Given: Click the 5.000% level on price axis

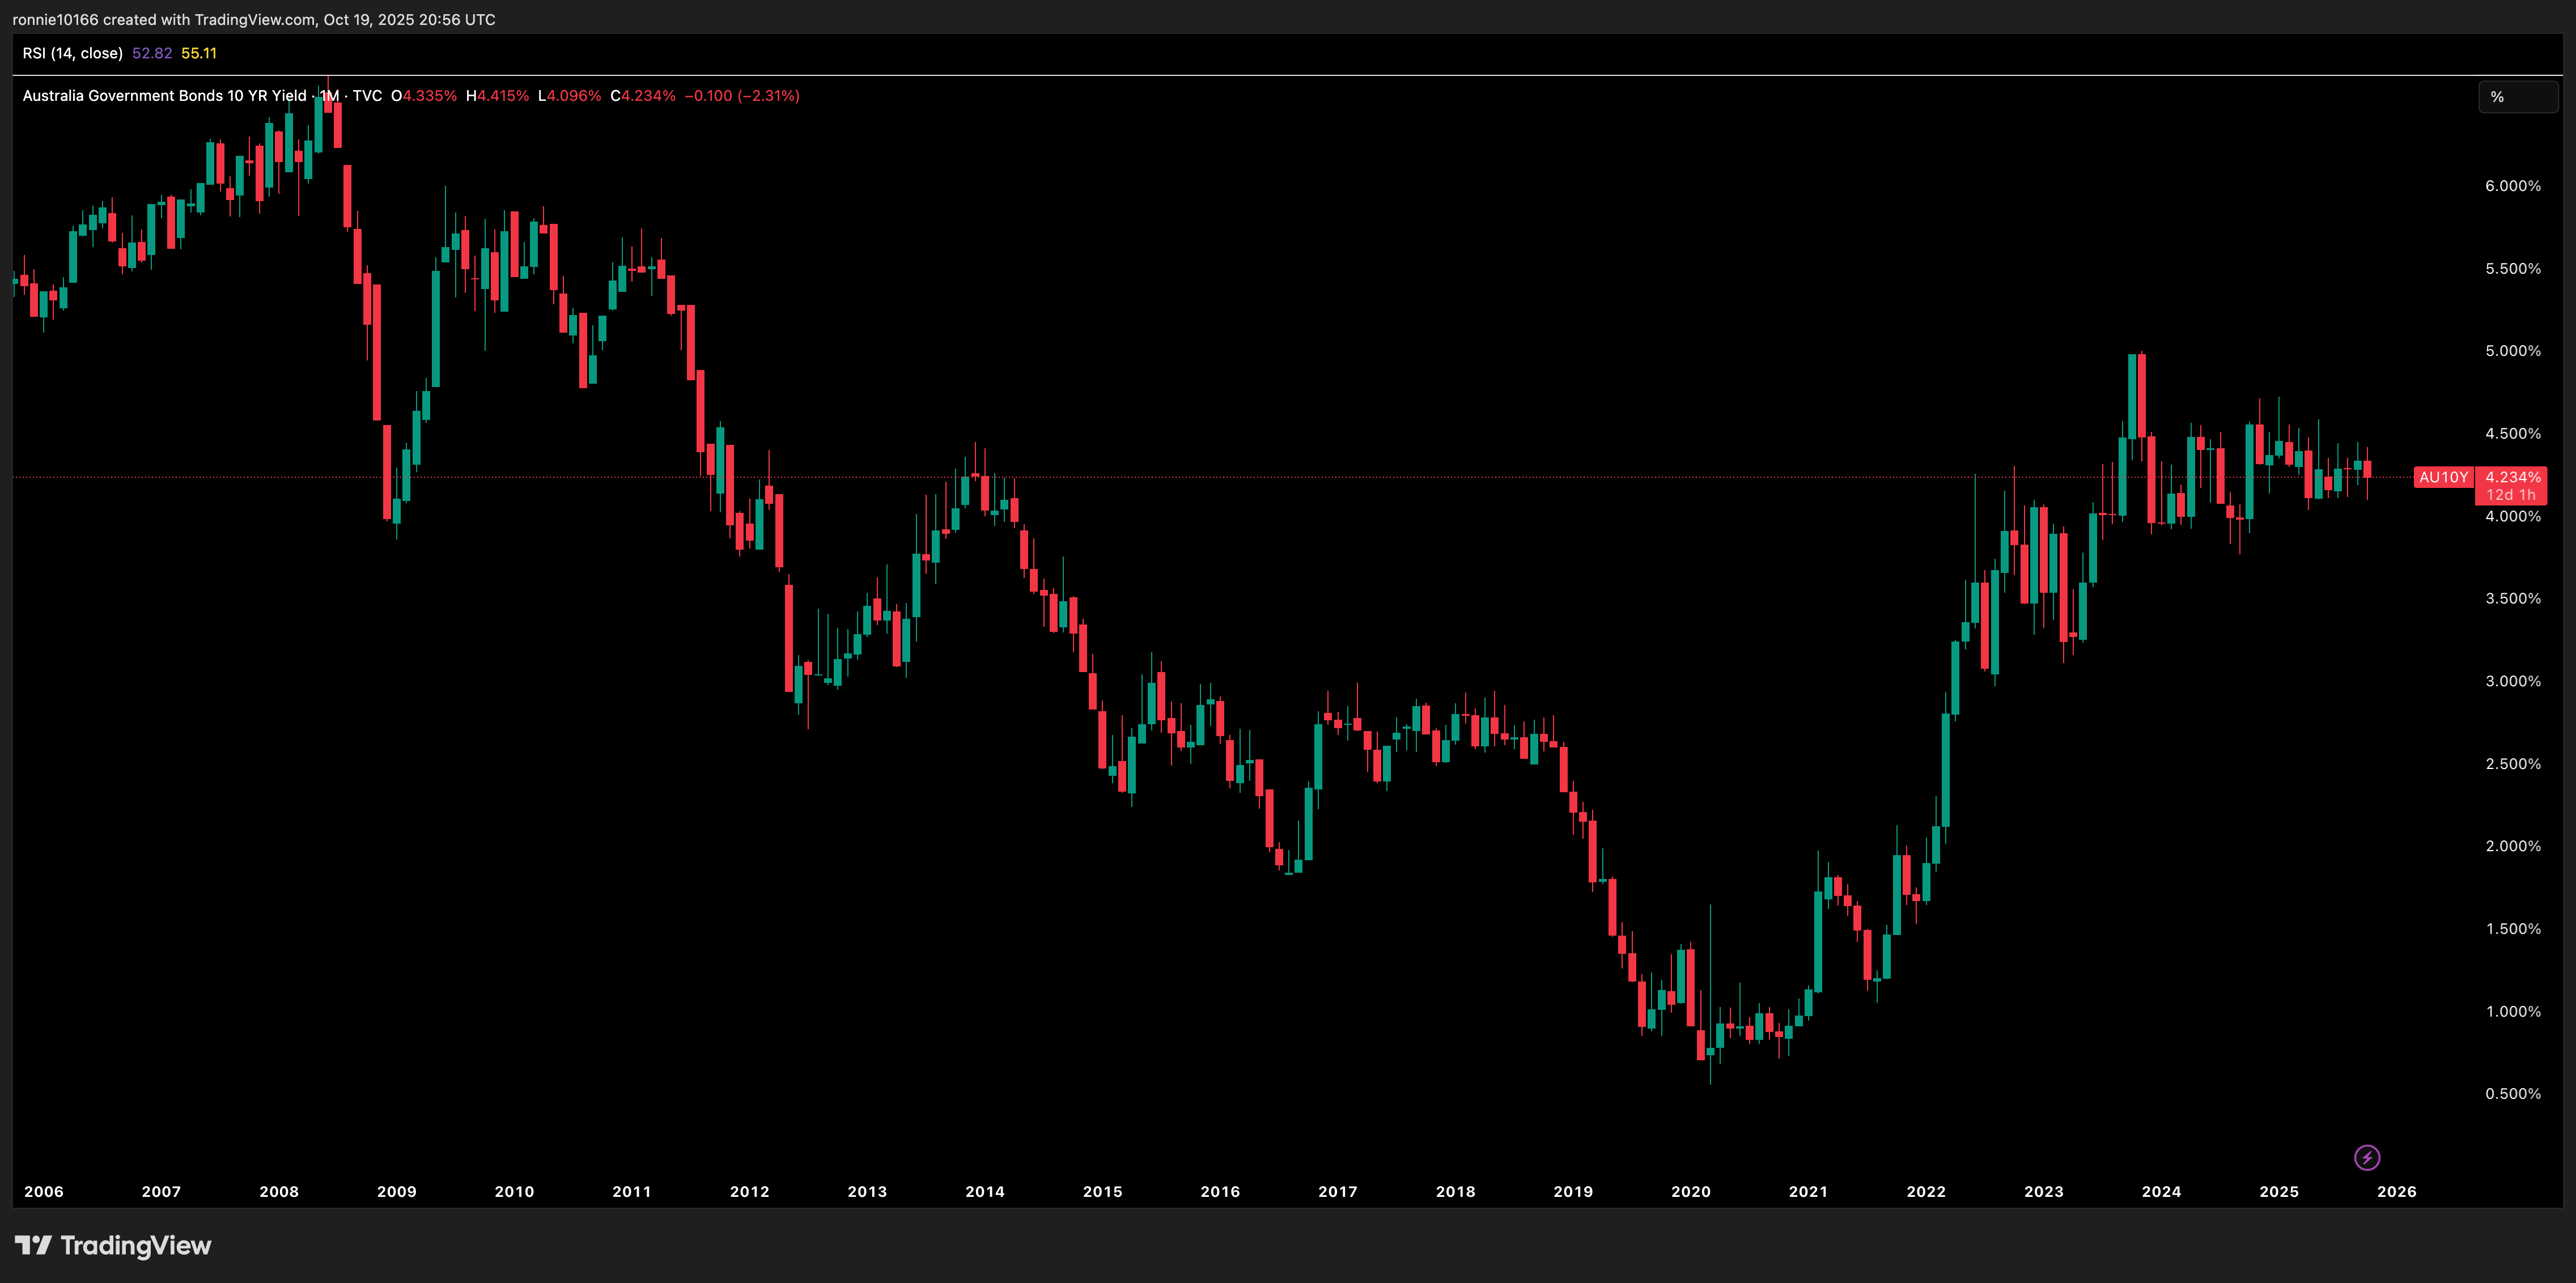Looking at the screenshot, I should click(x=2512, y=351).
